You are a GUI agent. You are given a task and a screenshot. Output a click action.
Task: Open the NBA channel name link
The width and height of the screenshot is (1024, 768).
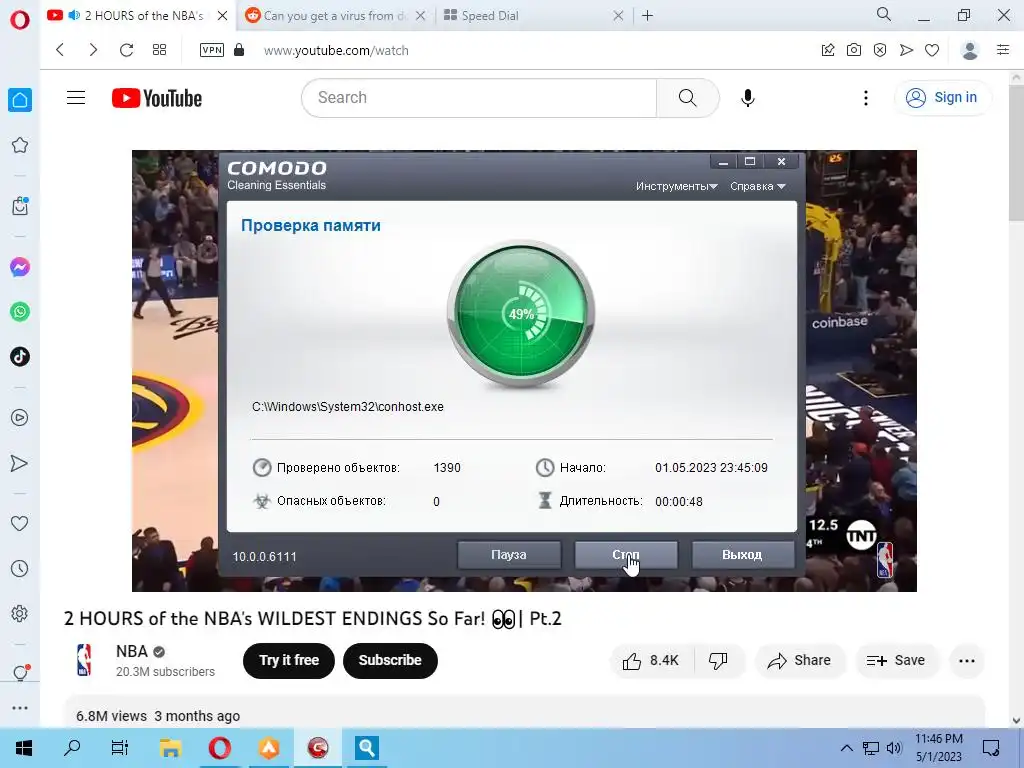[132, 651]
